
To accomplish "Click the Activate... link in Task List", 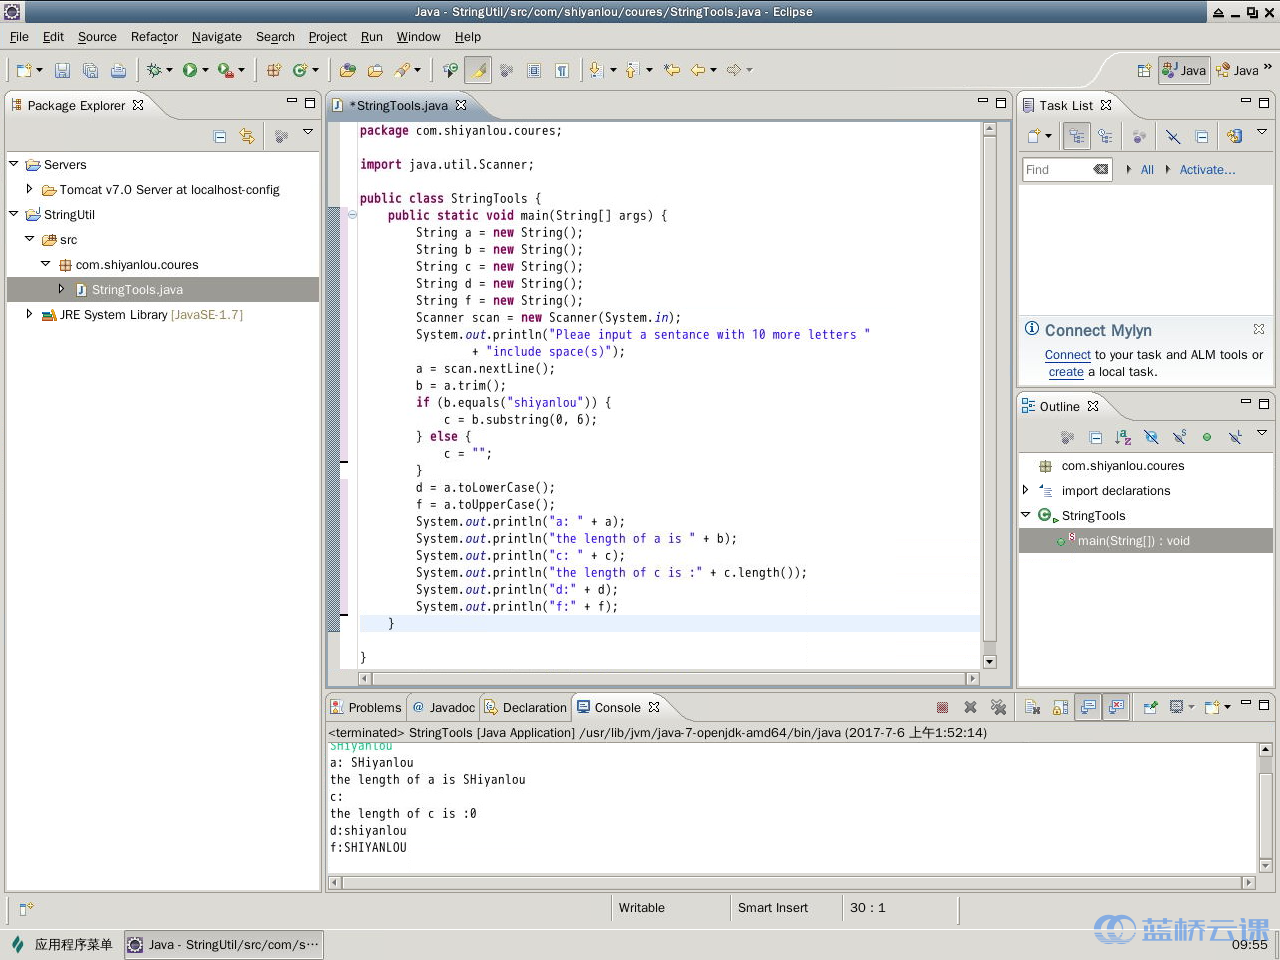I will coord(1207,170).
